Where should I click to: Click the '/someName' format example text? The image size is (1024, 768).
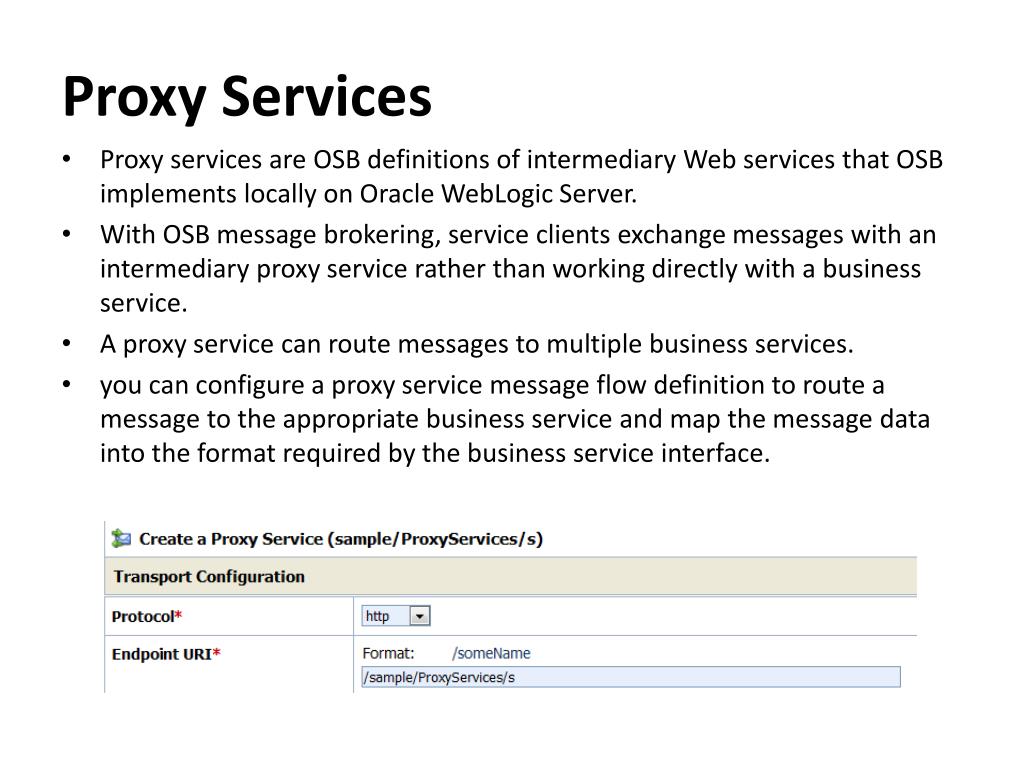491,654
